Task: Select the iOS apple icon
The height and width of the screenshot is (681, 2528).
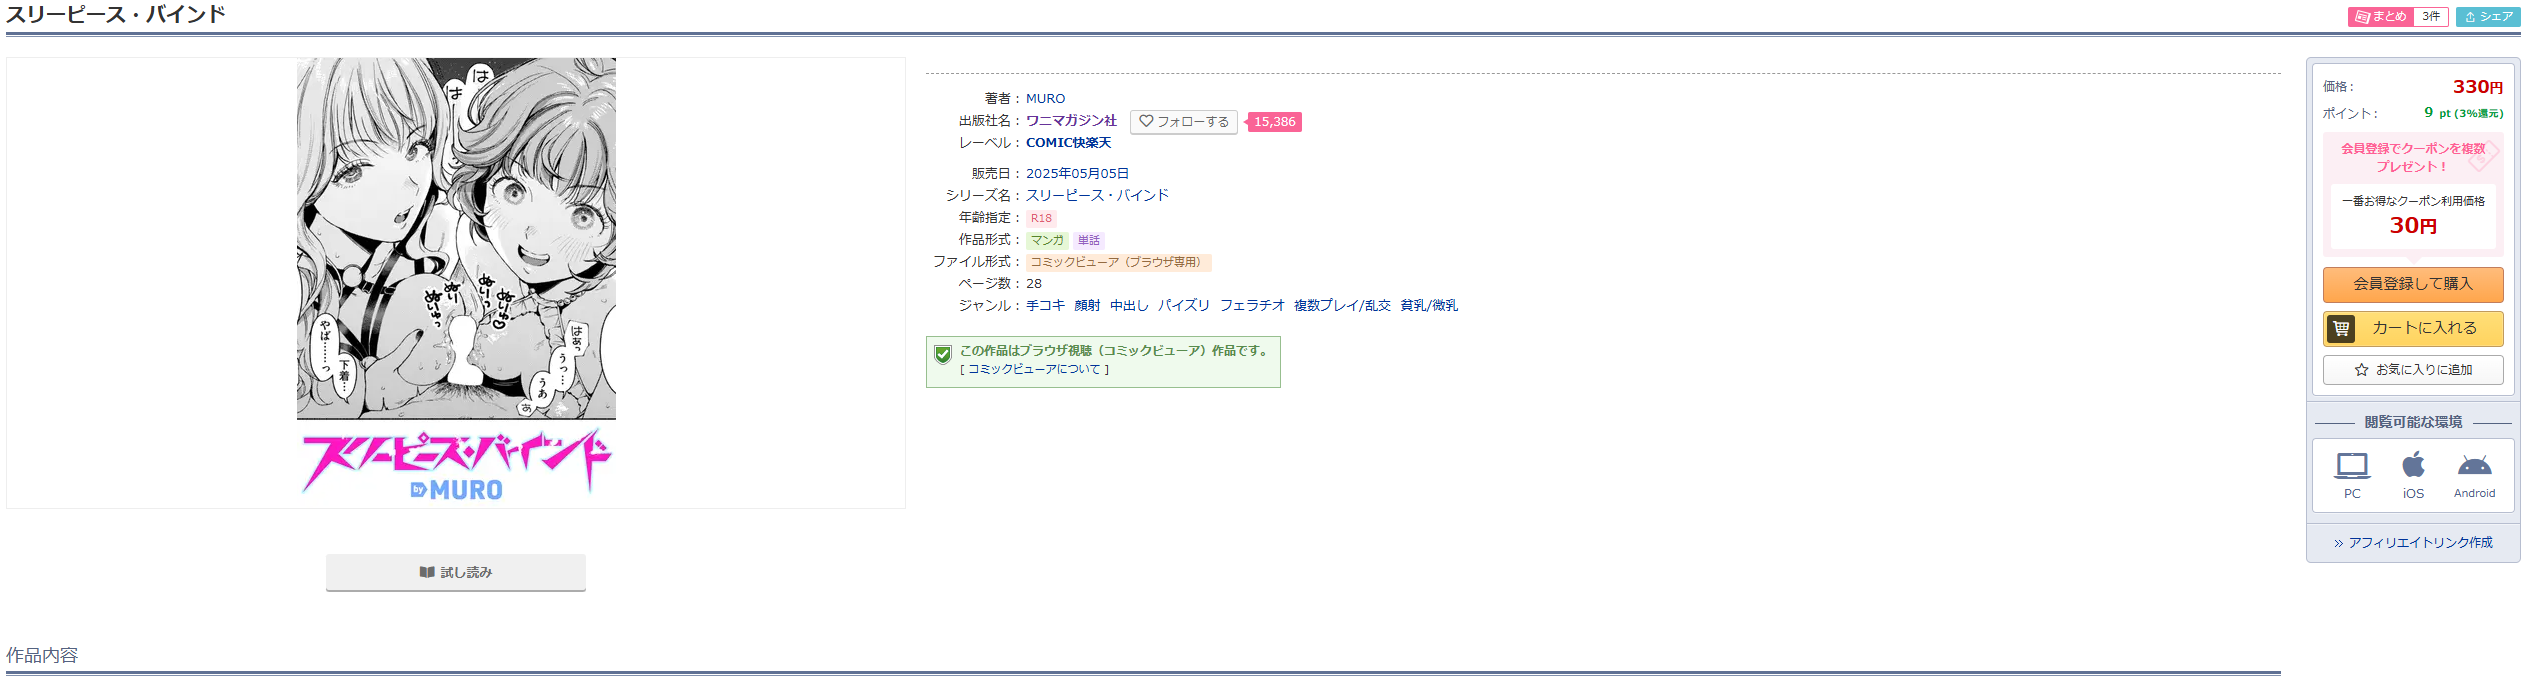Action: [2413, 464]
